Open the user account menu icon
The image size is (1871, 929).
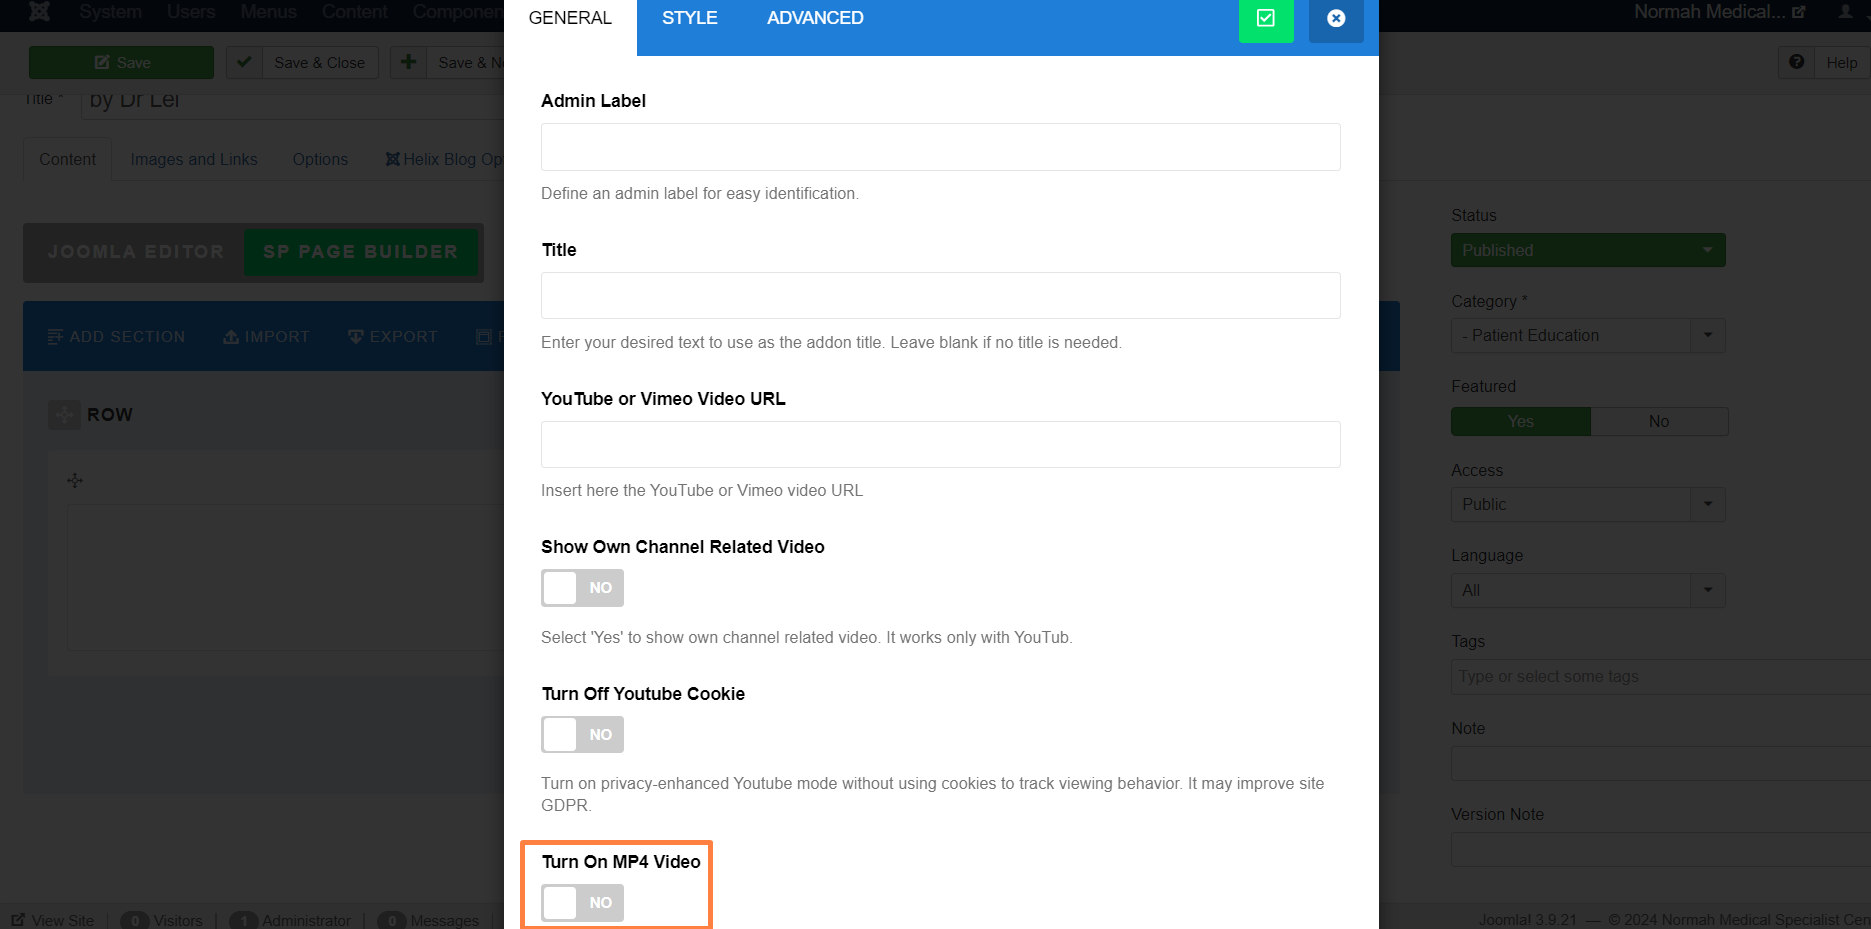[x=1846, y=12]
